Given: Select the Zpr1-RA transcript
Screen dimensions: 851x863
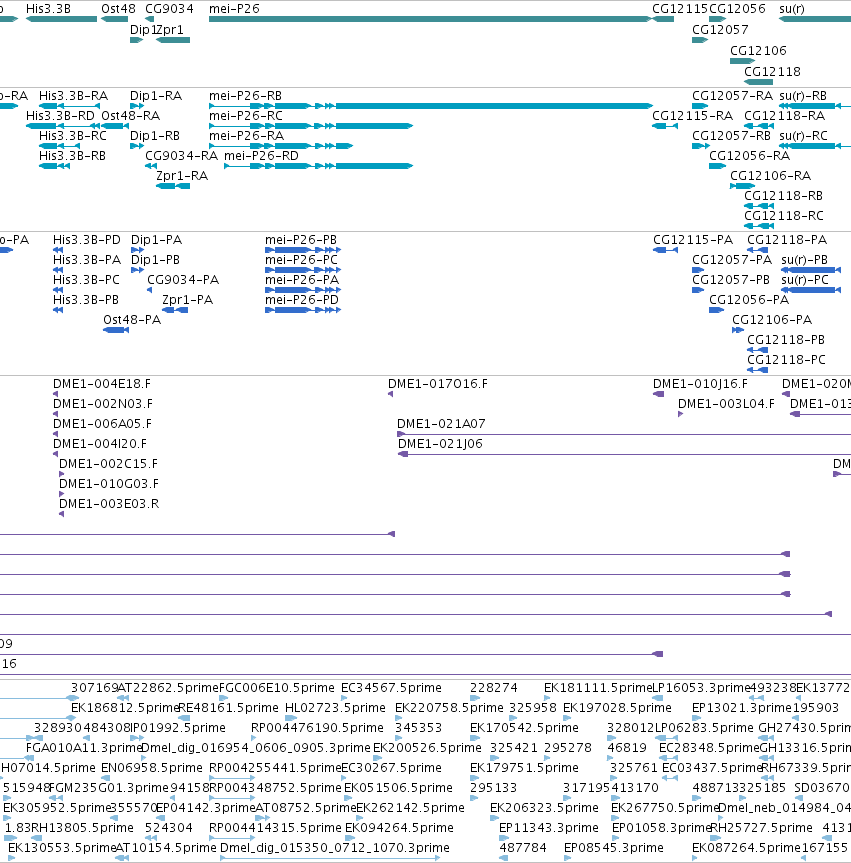Looking at the screenshot, I should [x=173, y=186].
